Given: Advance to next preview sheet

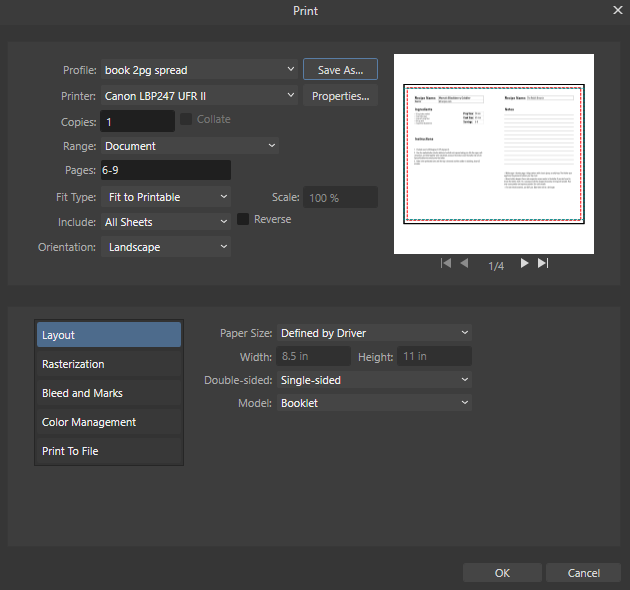Looking at the screenshot, I should 524,263.
